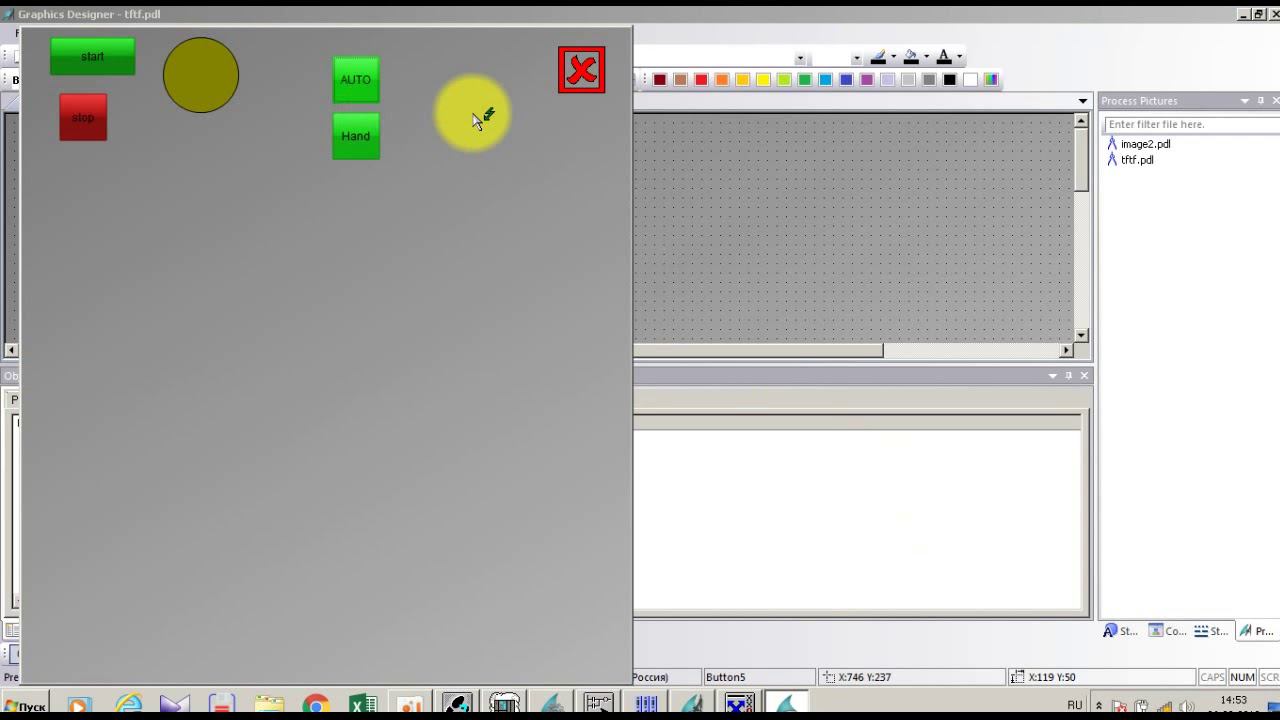Switch to the first 'St...' panel tab

(1121, 631)
